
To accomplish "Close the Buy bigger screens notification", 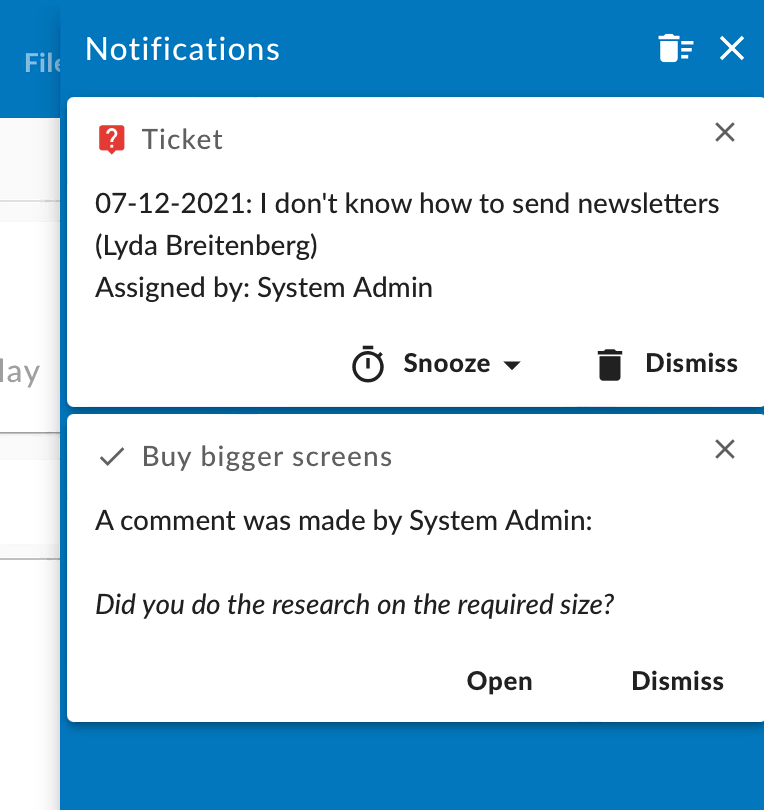I will tap(725, 450).
